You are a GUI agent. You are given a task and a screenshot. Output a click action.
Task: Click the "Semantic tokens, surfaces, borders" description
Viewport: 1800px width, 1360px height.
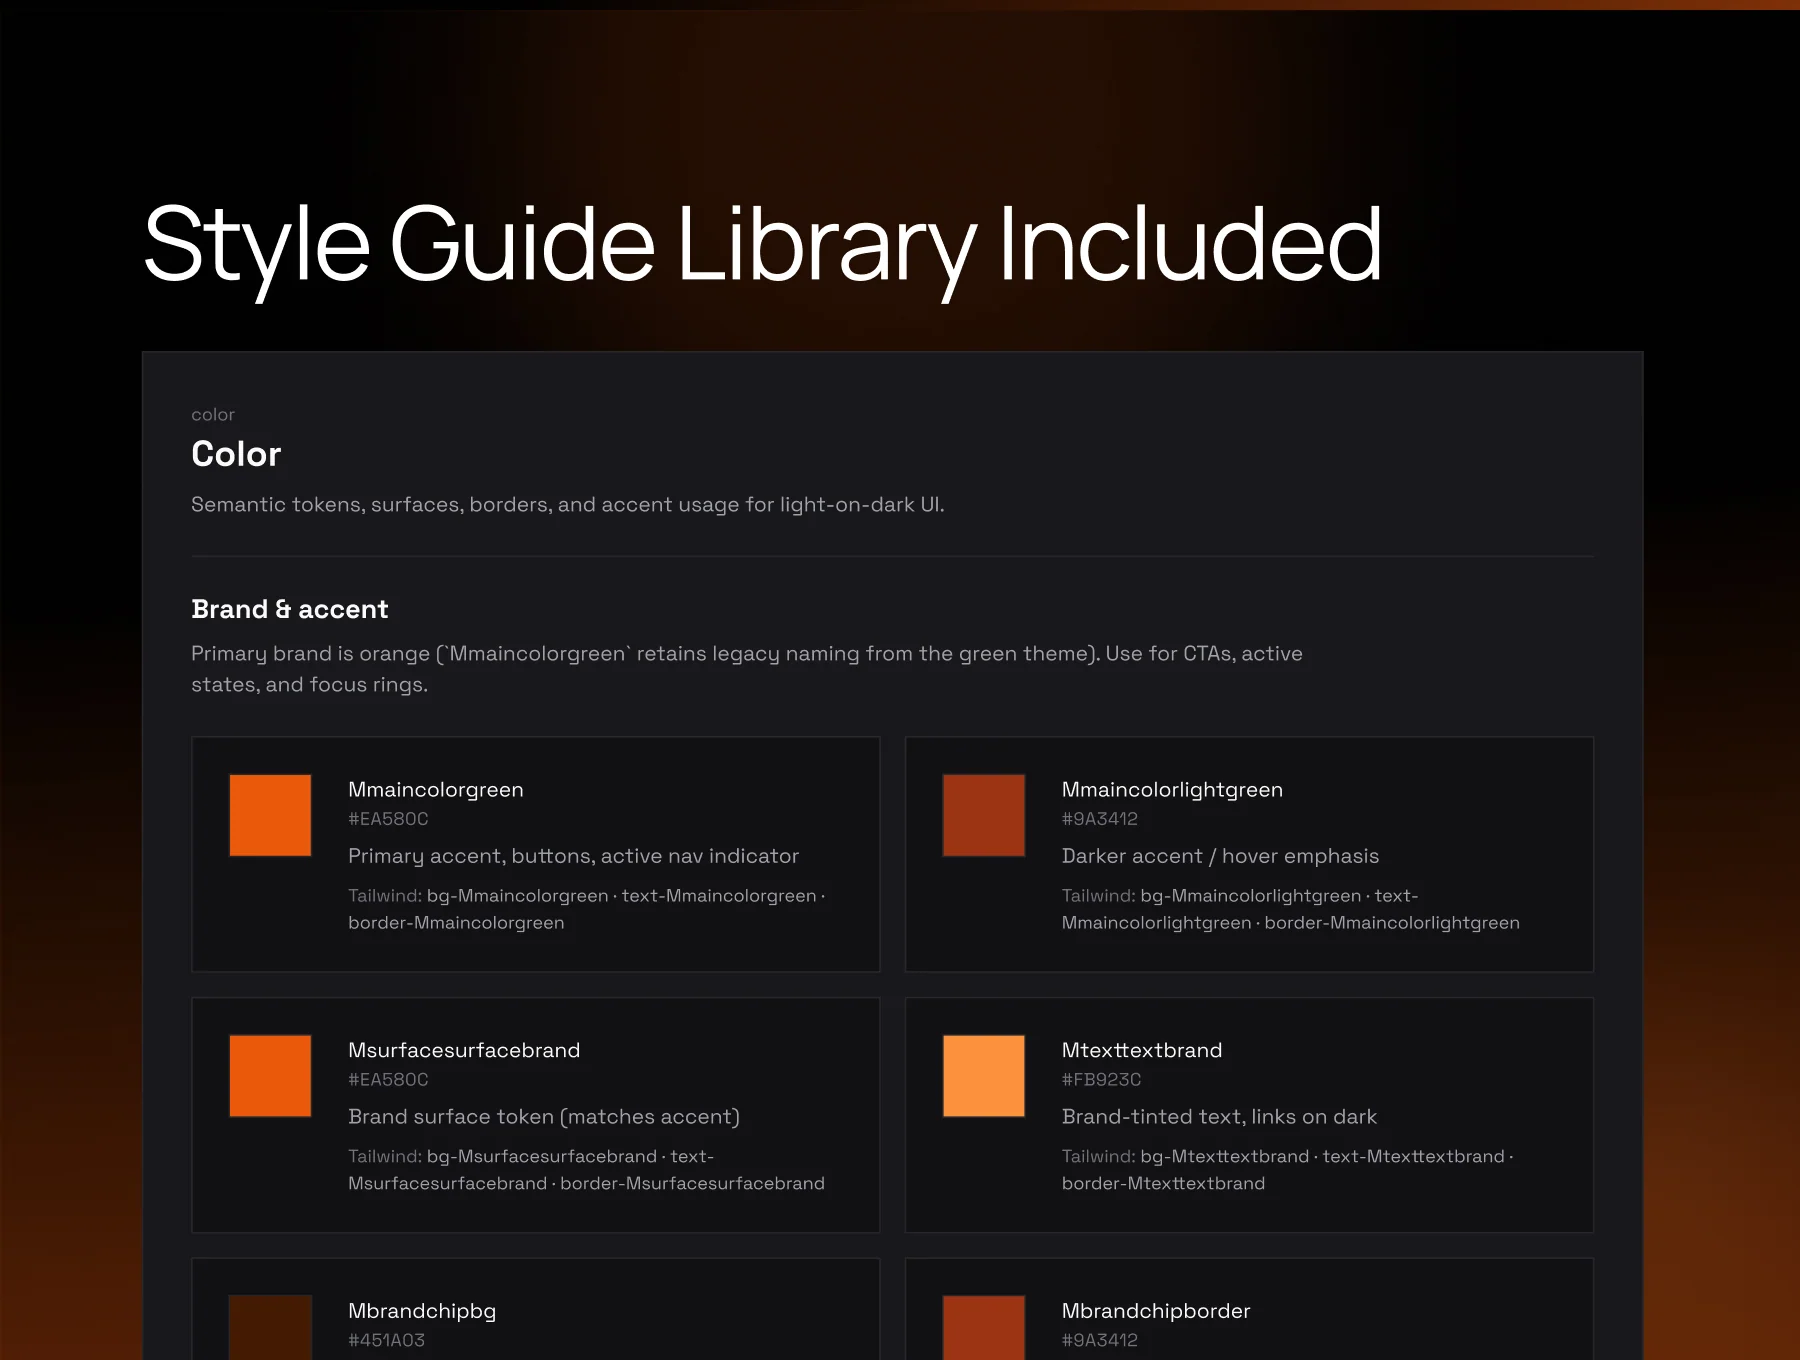pyautogui.click(x=568, y=505)
